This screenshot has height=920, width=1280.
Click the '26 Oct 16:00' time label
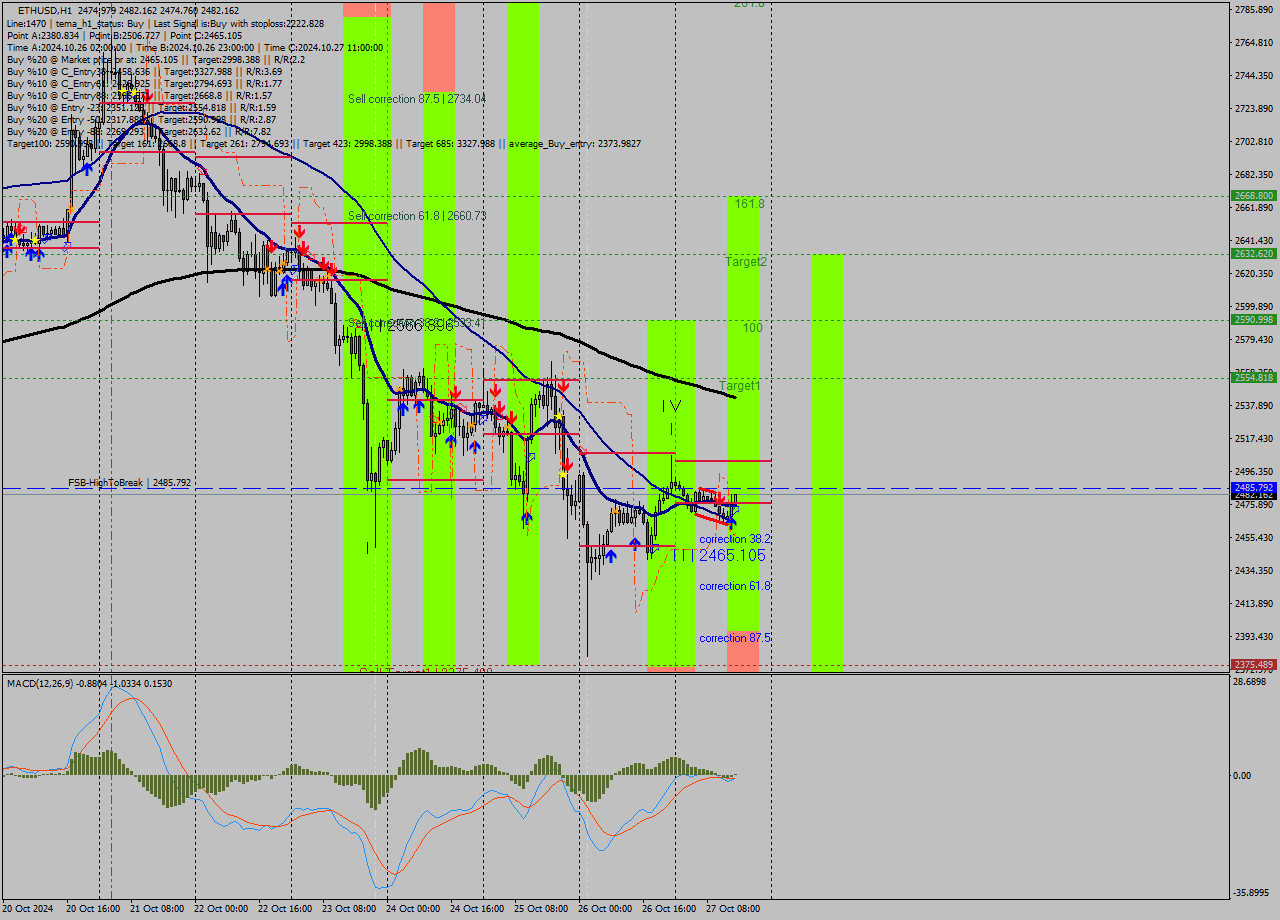(x=669, y=908)
